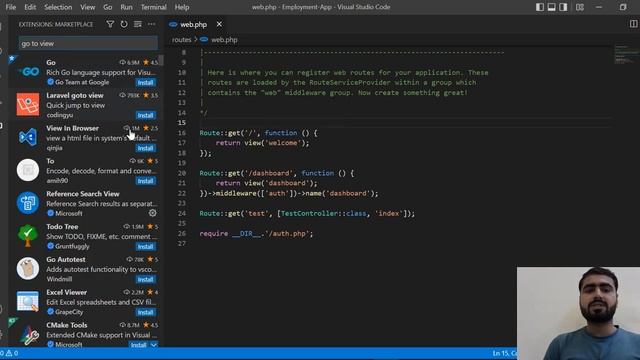Screen dimensions: 640x360
Task: Install the Excel Viewer extension
Action: pyautogui.click(x=145, y=312)
